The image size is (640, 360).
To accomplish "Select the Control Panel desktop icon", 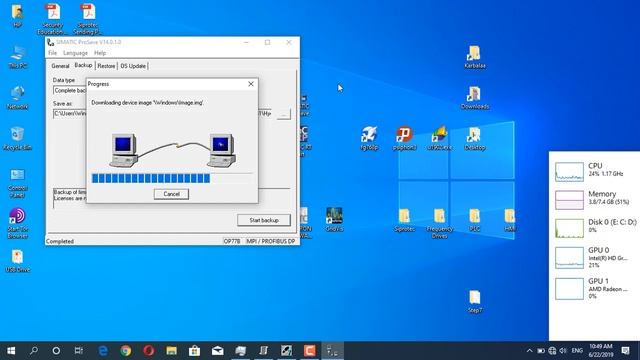I will coord(17,183).
